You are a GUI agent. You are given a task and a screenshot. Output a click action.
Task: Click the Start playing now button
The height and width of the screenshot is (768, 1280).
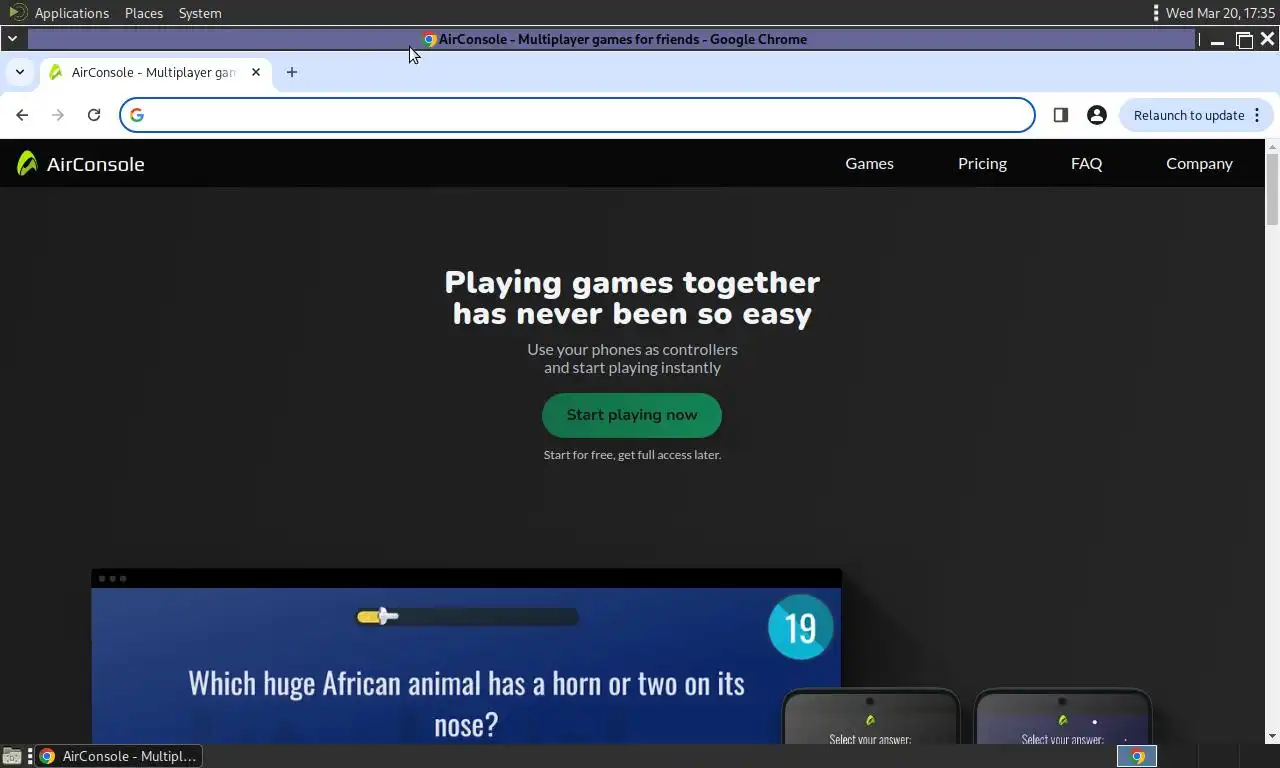click(632, 415)
